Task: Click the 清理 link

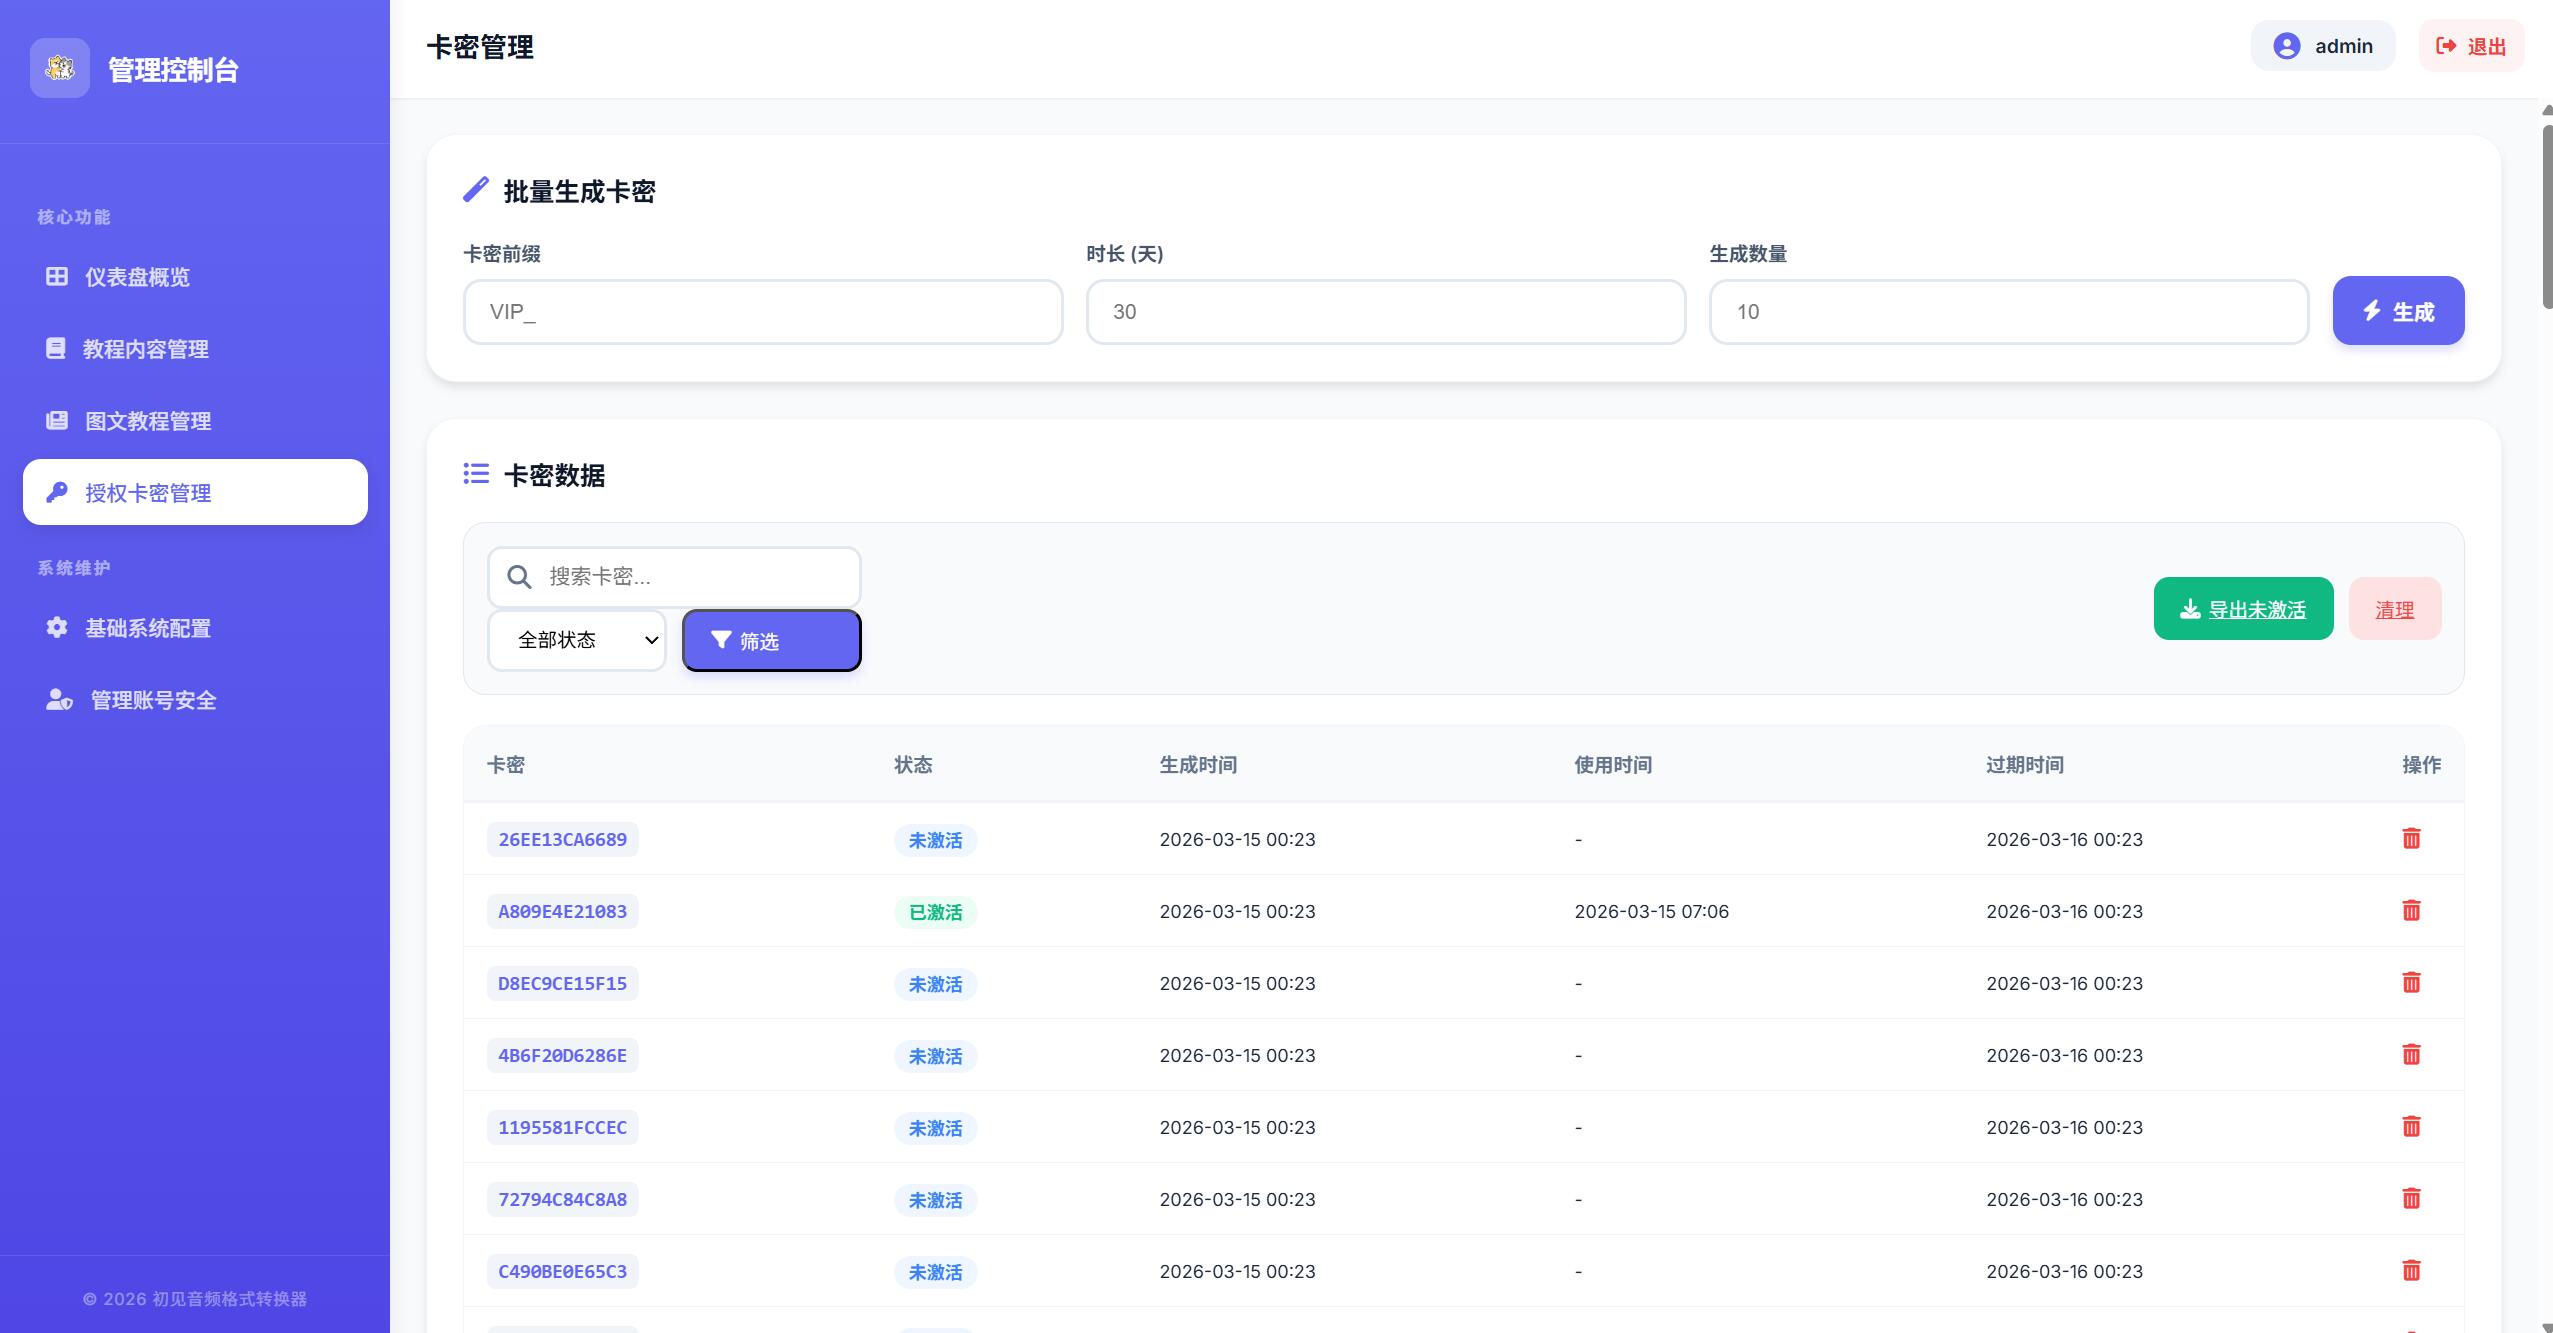Action: pyautogui.click(x=2394, y=609)
